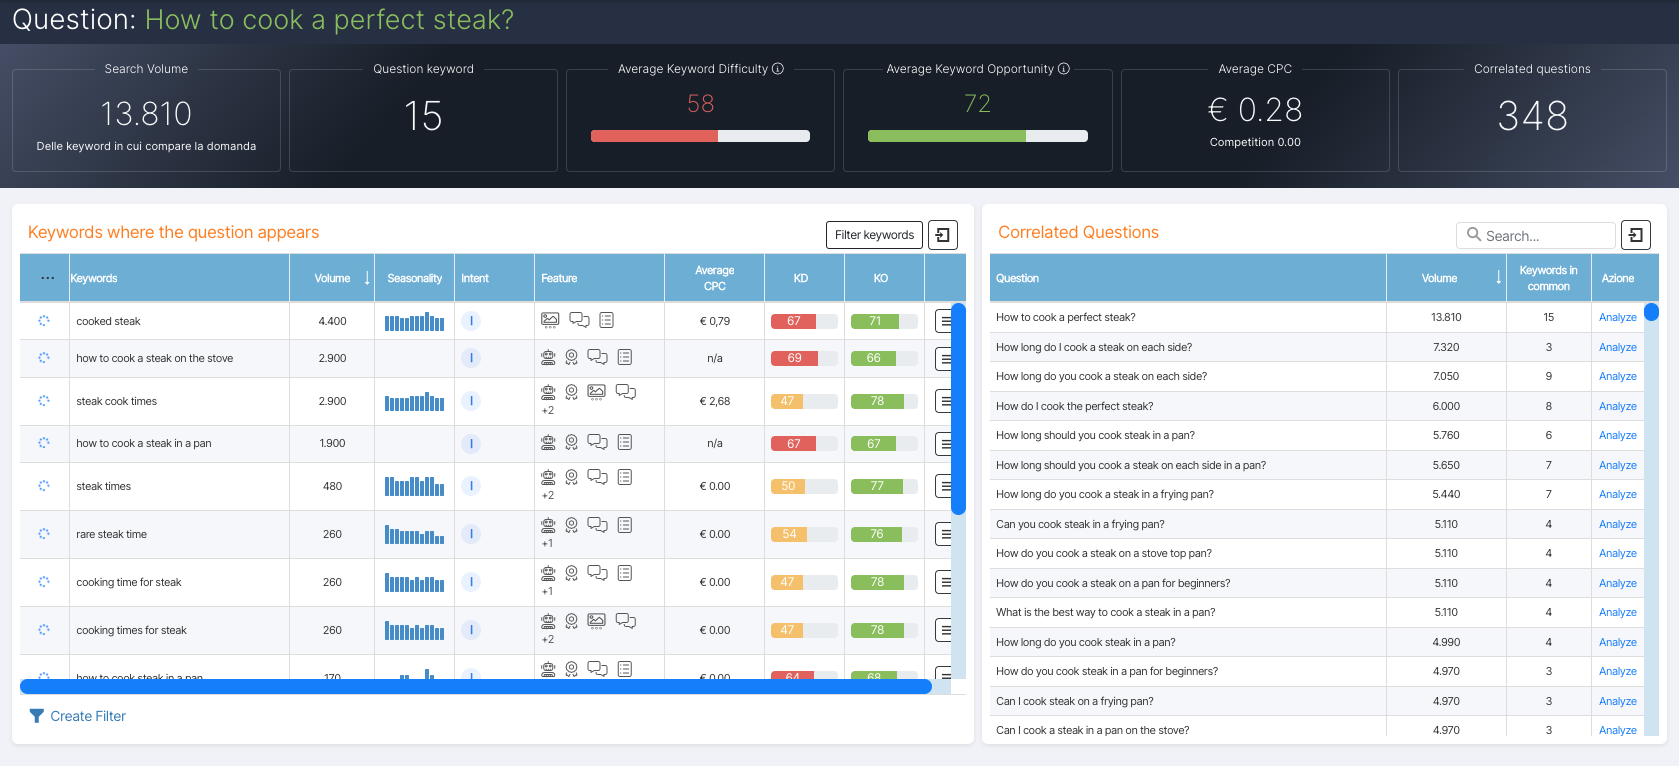Click 'How long do I cook a steak on each side?'

click(x=1093, y=347)
